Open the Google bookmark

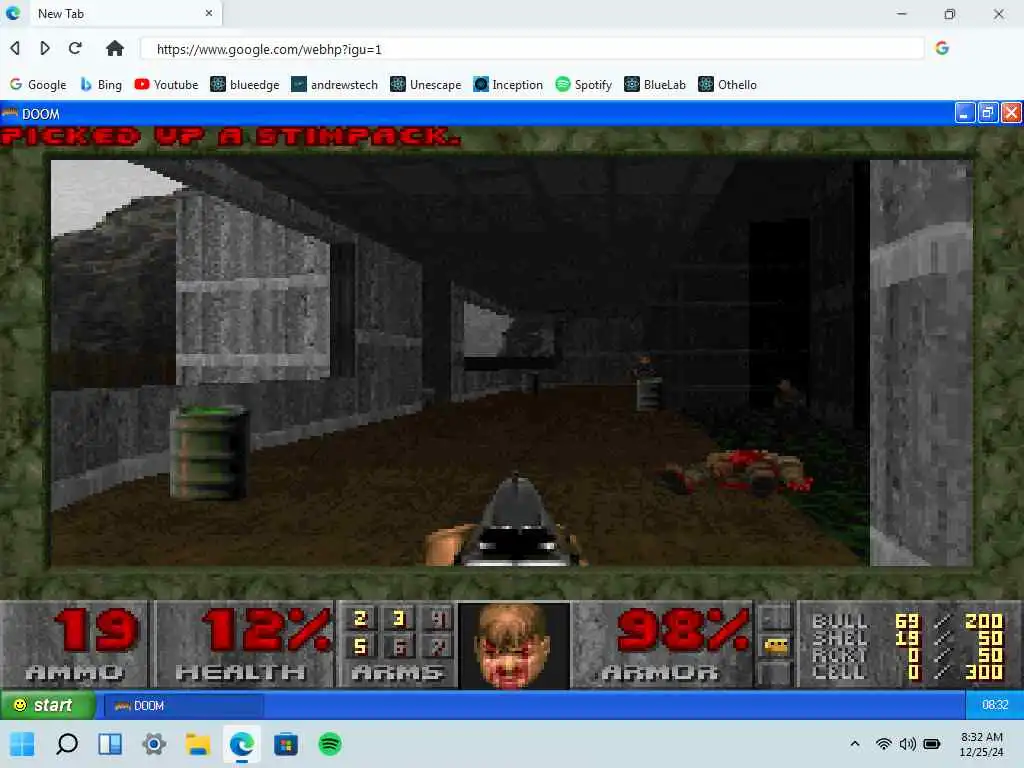38,85
